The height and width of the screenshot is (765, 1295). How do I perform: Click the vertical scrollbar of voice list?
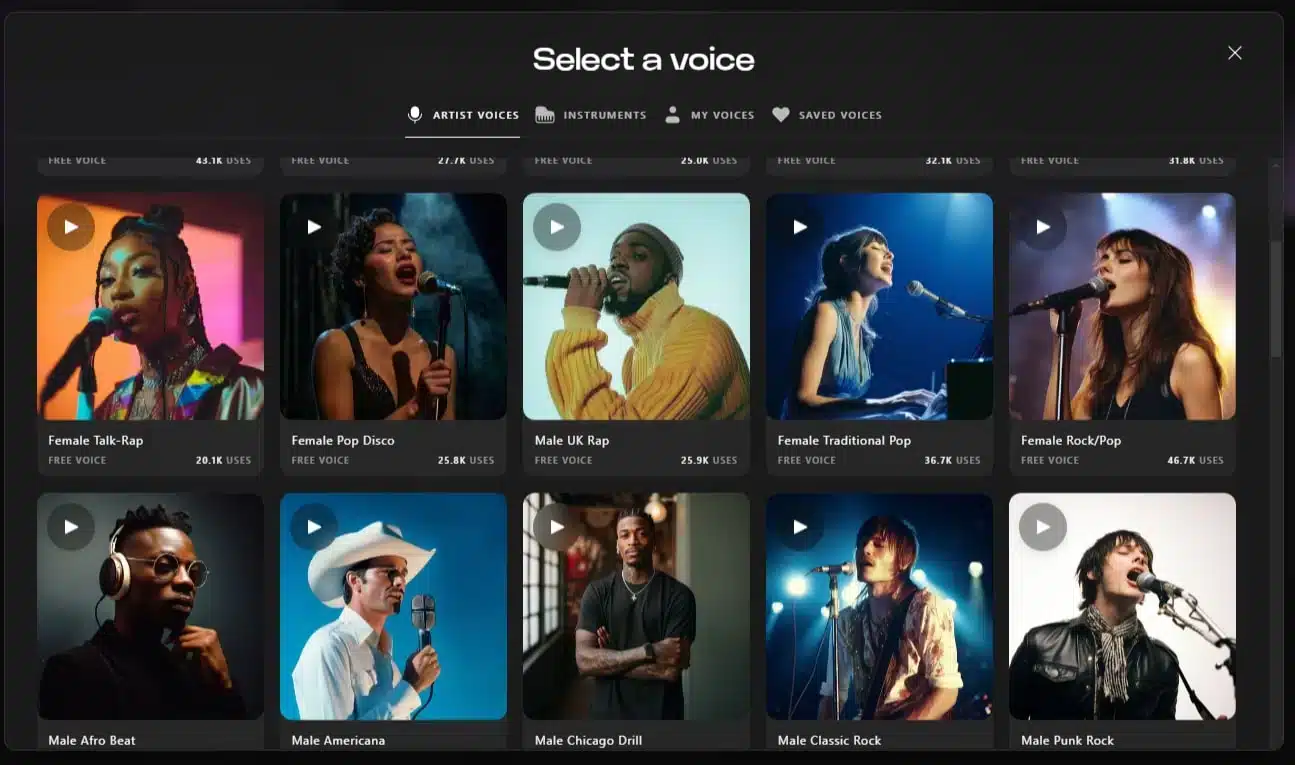(1275, 298)
